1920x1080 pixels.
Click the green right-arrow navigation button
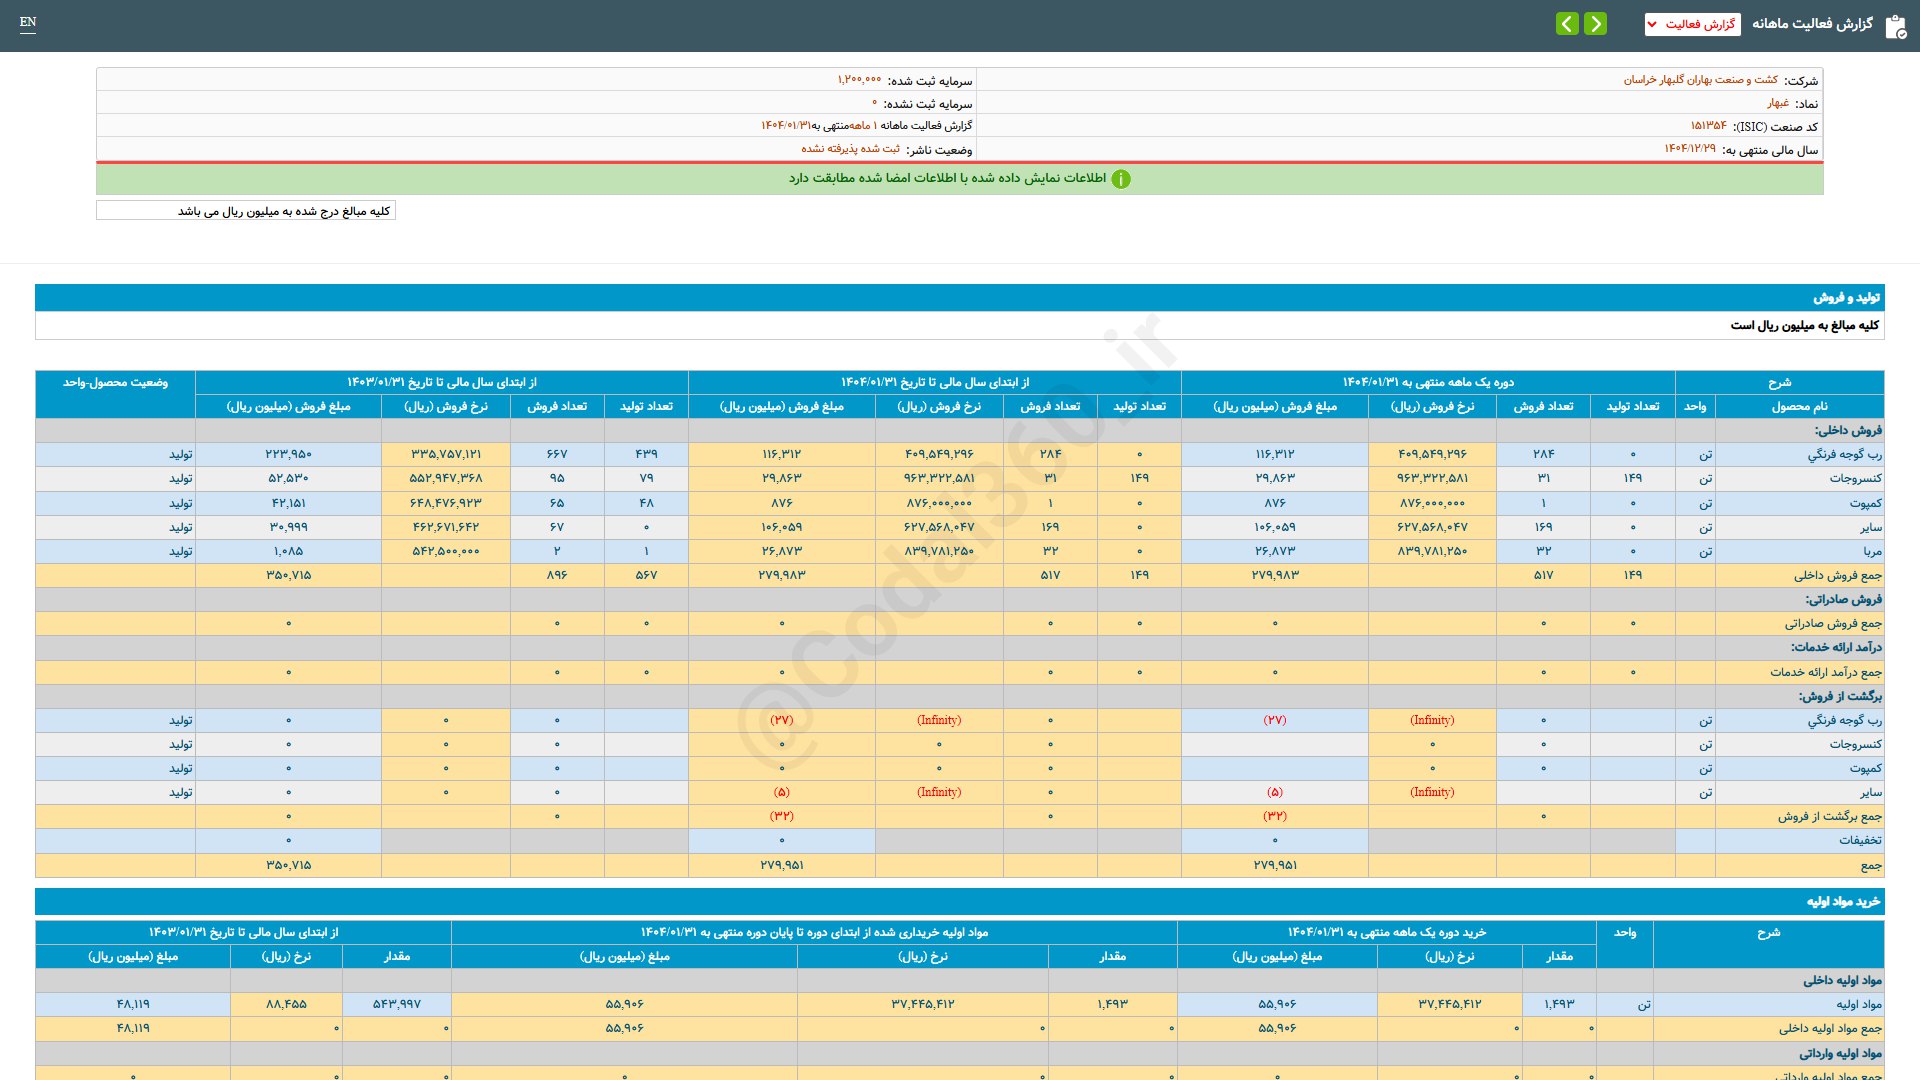[x=1596, y=23]
